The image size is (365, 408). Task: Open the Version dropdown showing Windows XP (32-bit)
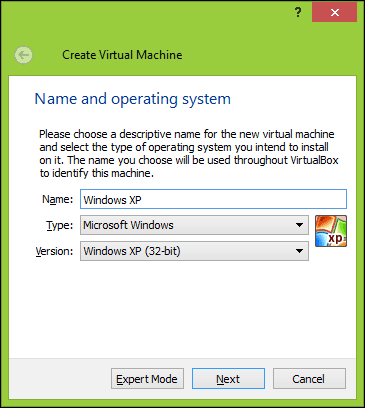coord(194,251)
